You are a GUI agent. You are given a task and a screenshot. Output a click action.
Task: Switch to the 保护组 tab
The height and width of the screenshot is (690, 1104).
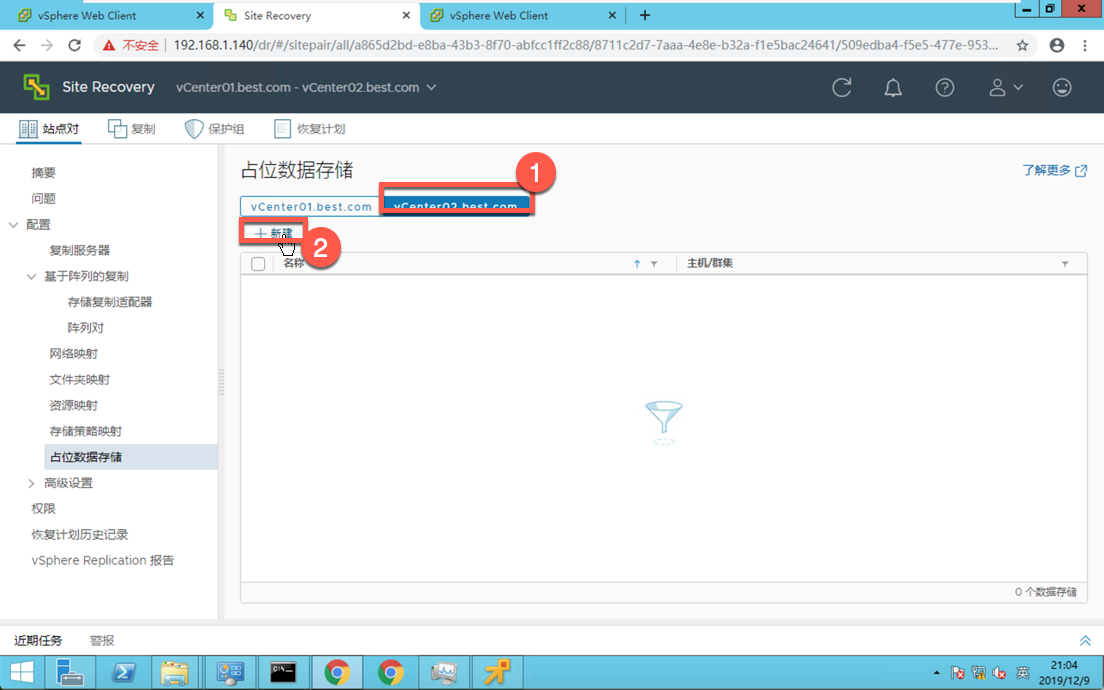215,129
